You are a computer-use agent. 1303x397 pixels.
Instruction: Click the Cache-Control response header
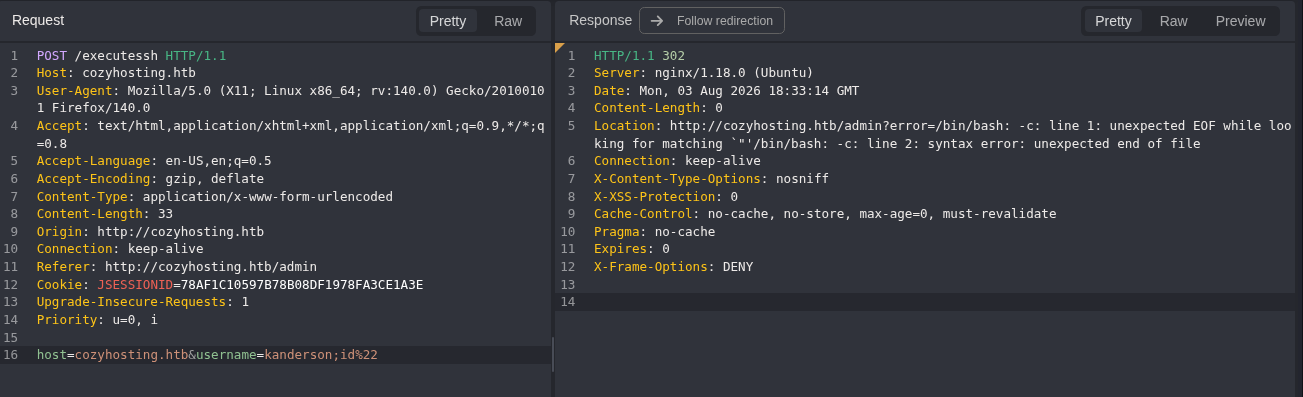[x=825, y=214]
